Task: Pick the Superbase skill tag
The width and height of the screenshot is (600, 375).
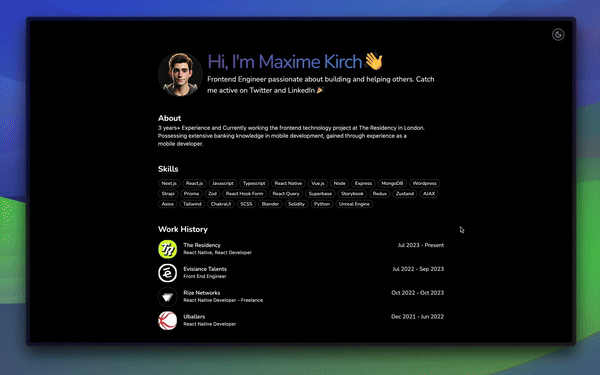Action: tap(320, 194)
